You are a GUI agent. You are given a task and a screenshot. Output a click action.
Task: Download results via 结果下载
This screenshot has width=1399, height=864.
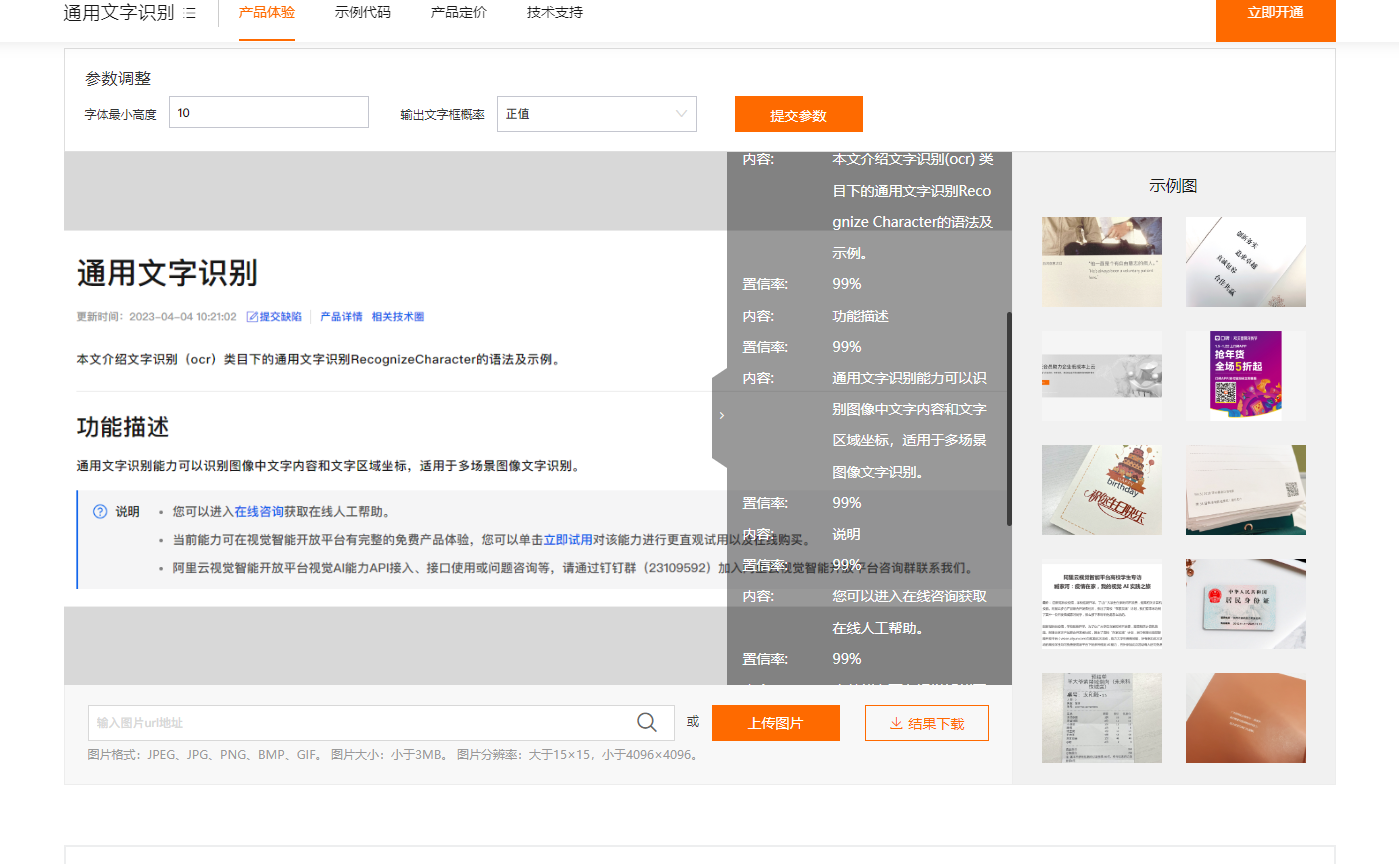click(x=927, y=723)
